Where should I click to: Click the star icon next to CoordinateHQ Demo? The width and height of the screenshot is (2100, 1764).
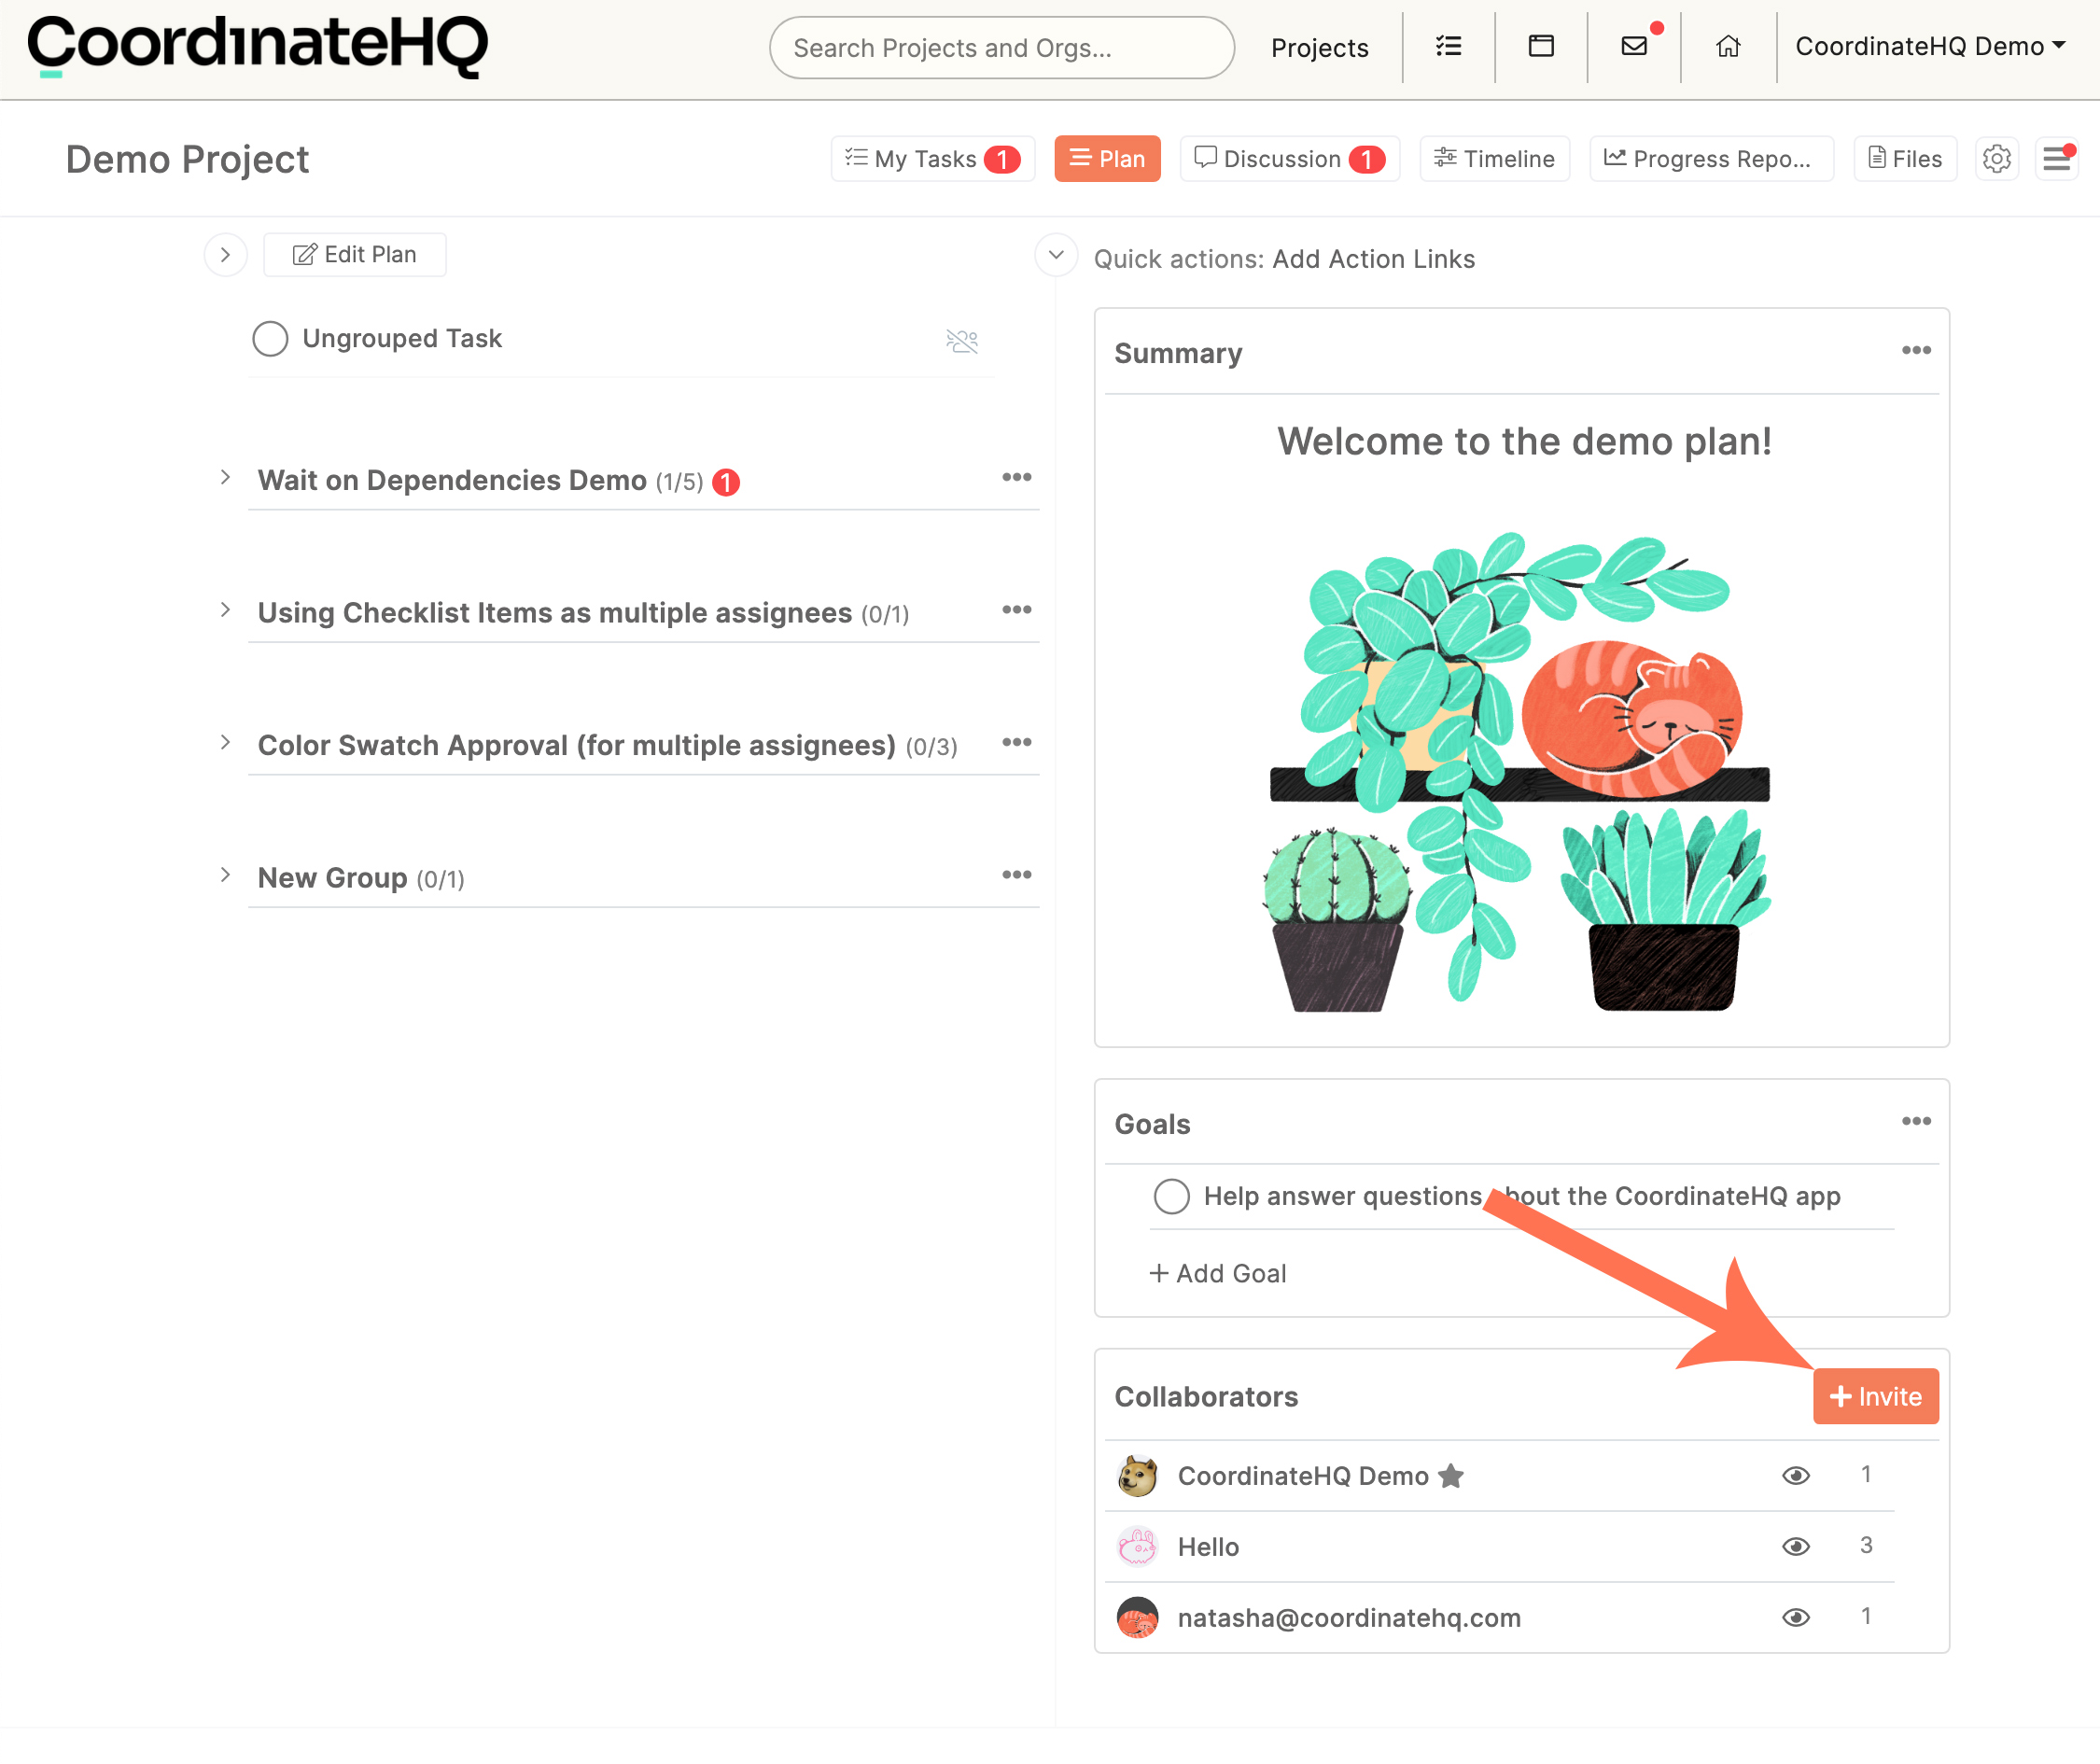tap(1451, 1476)
